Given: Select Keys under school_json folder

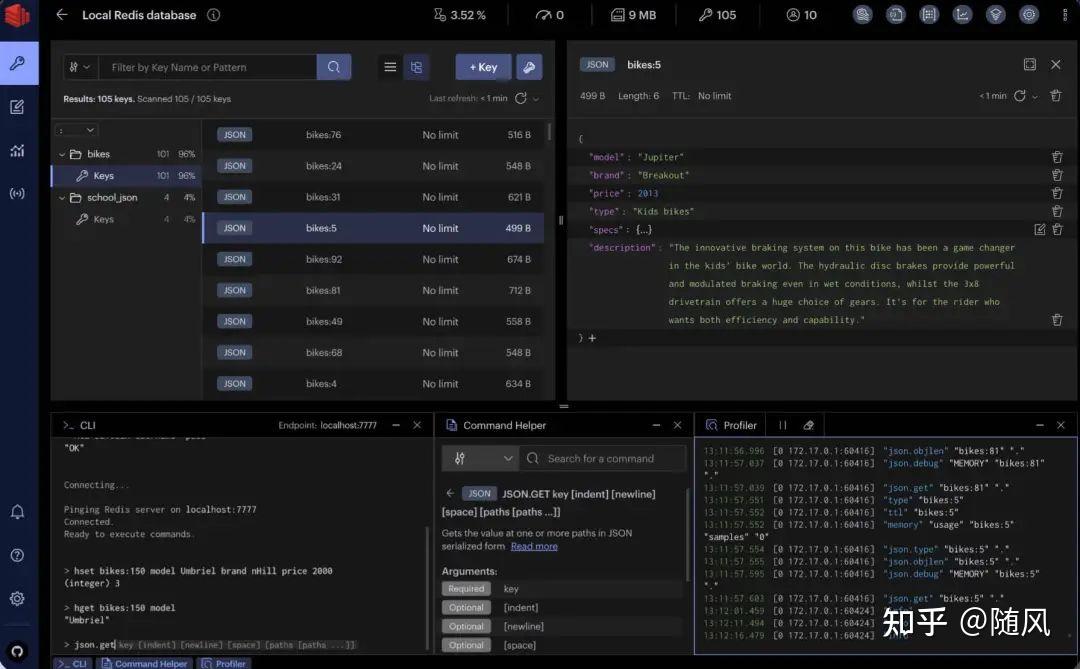Looking at the screenshot, I should (x=125, y=219).
